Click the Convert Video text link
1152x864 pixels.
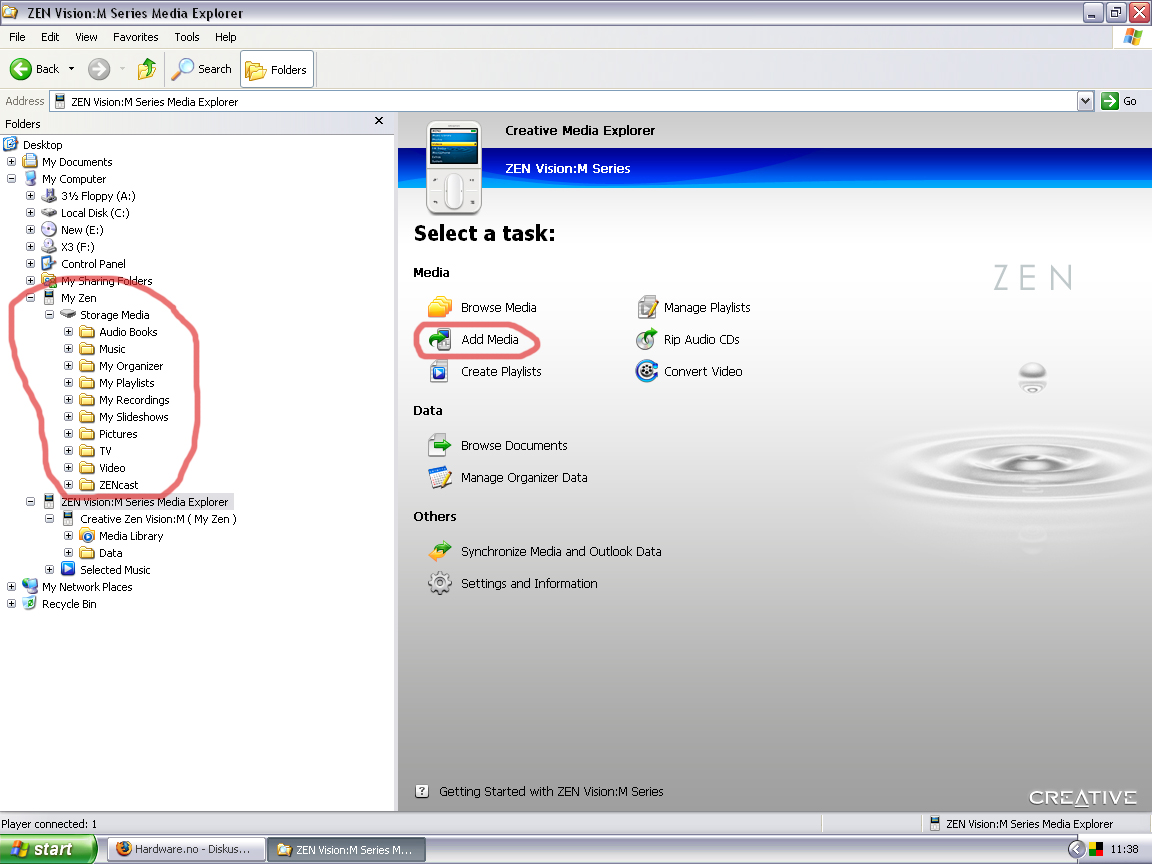703,372
